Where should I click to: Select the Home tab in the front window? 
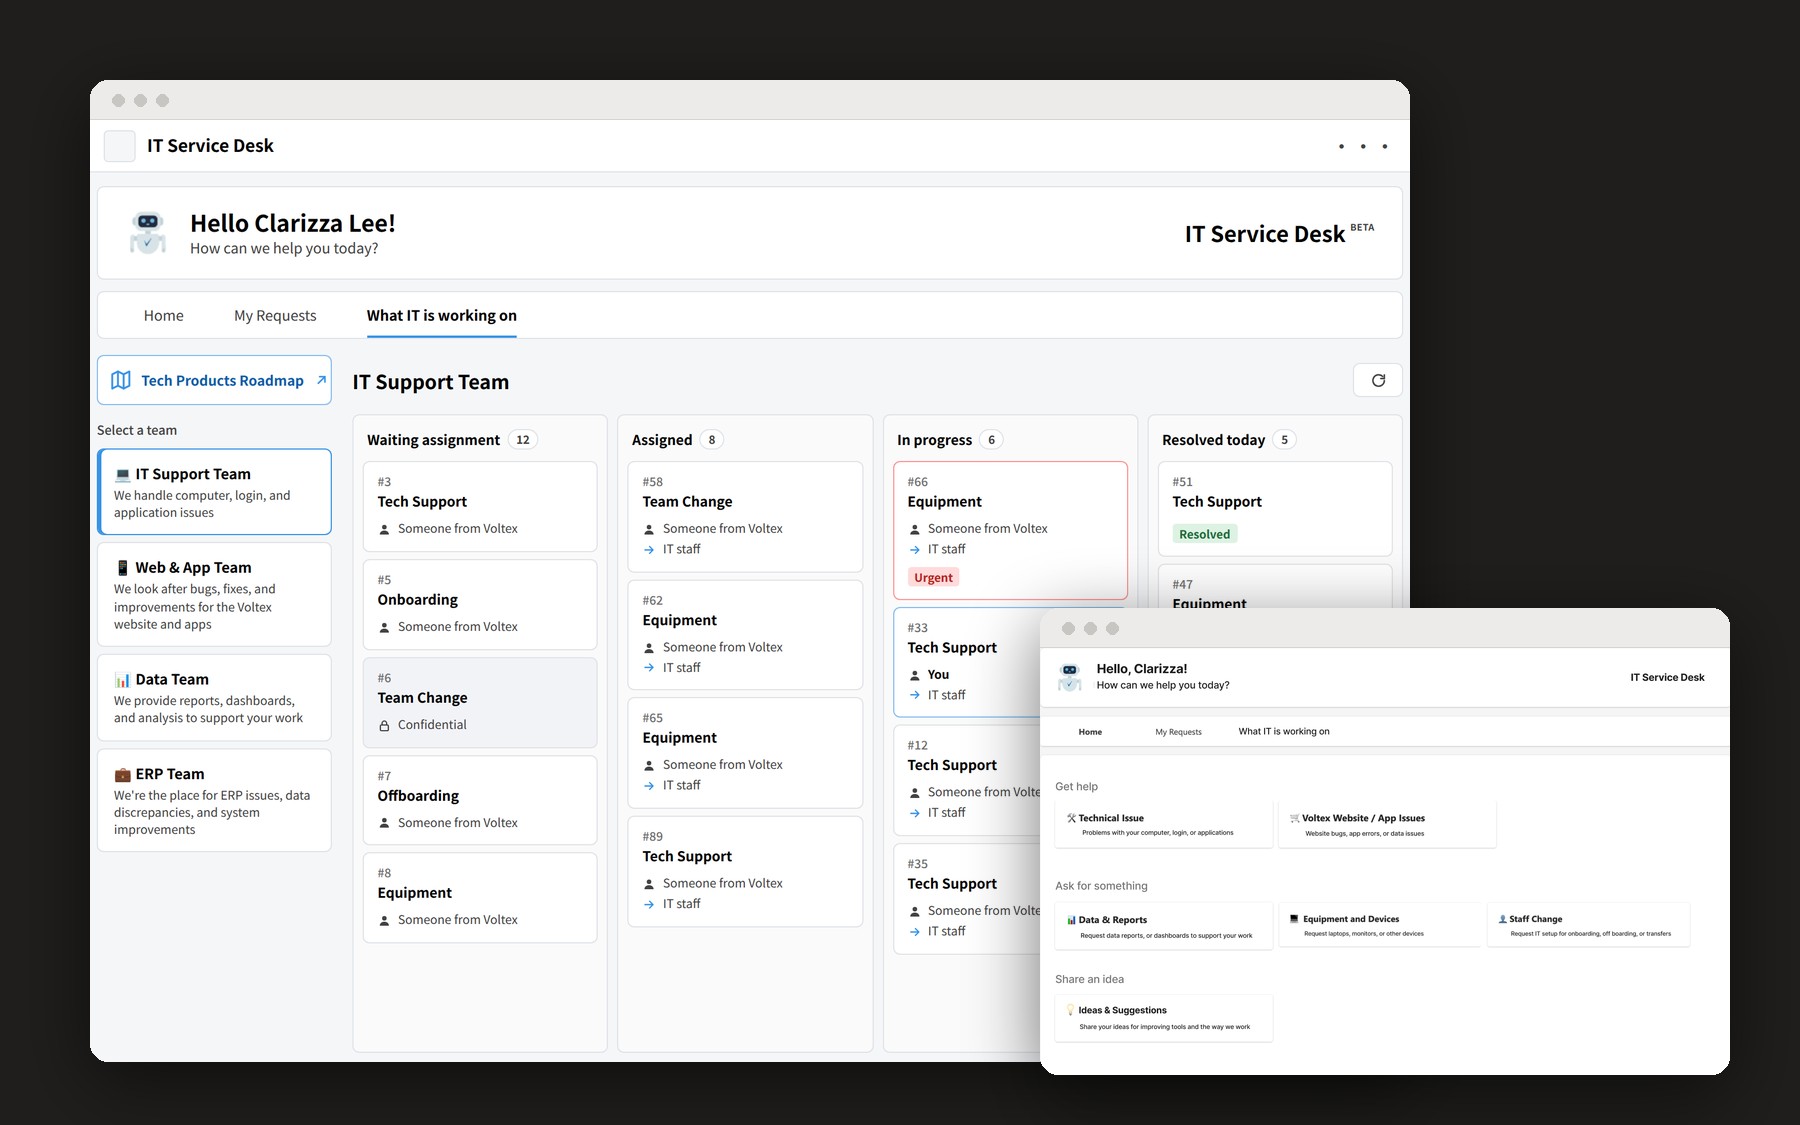tap(1090, 732)
